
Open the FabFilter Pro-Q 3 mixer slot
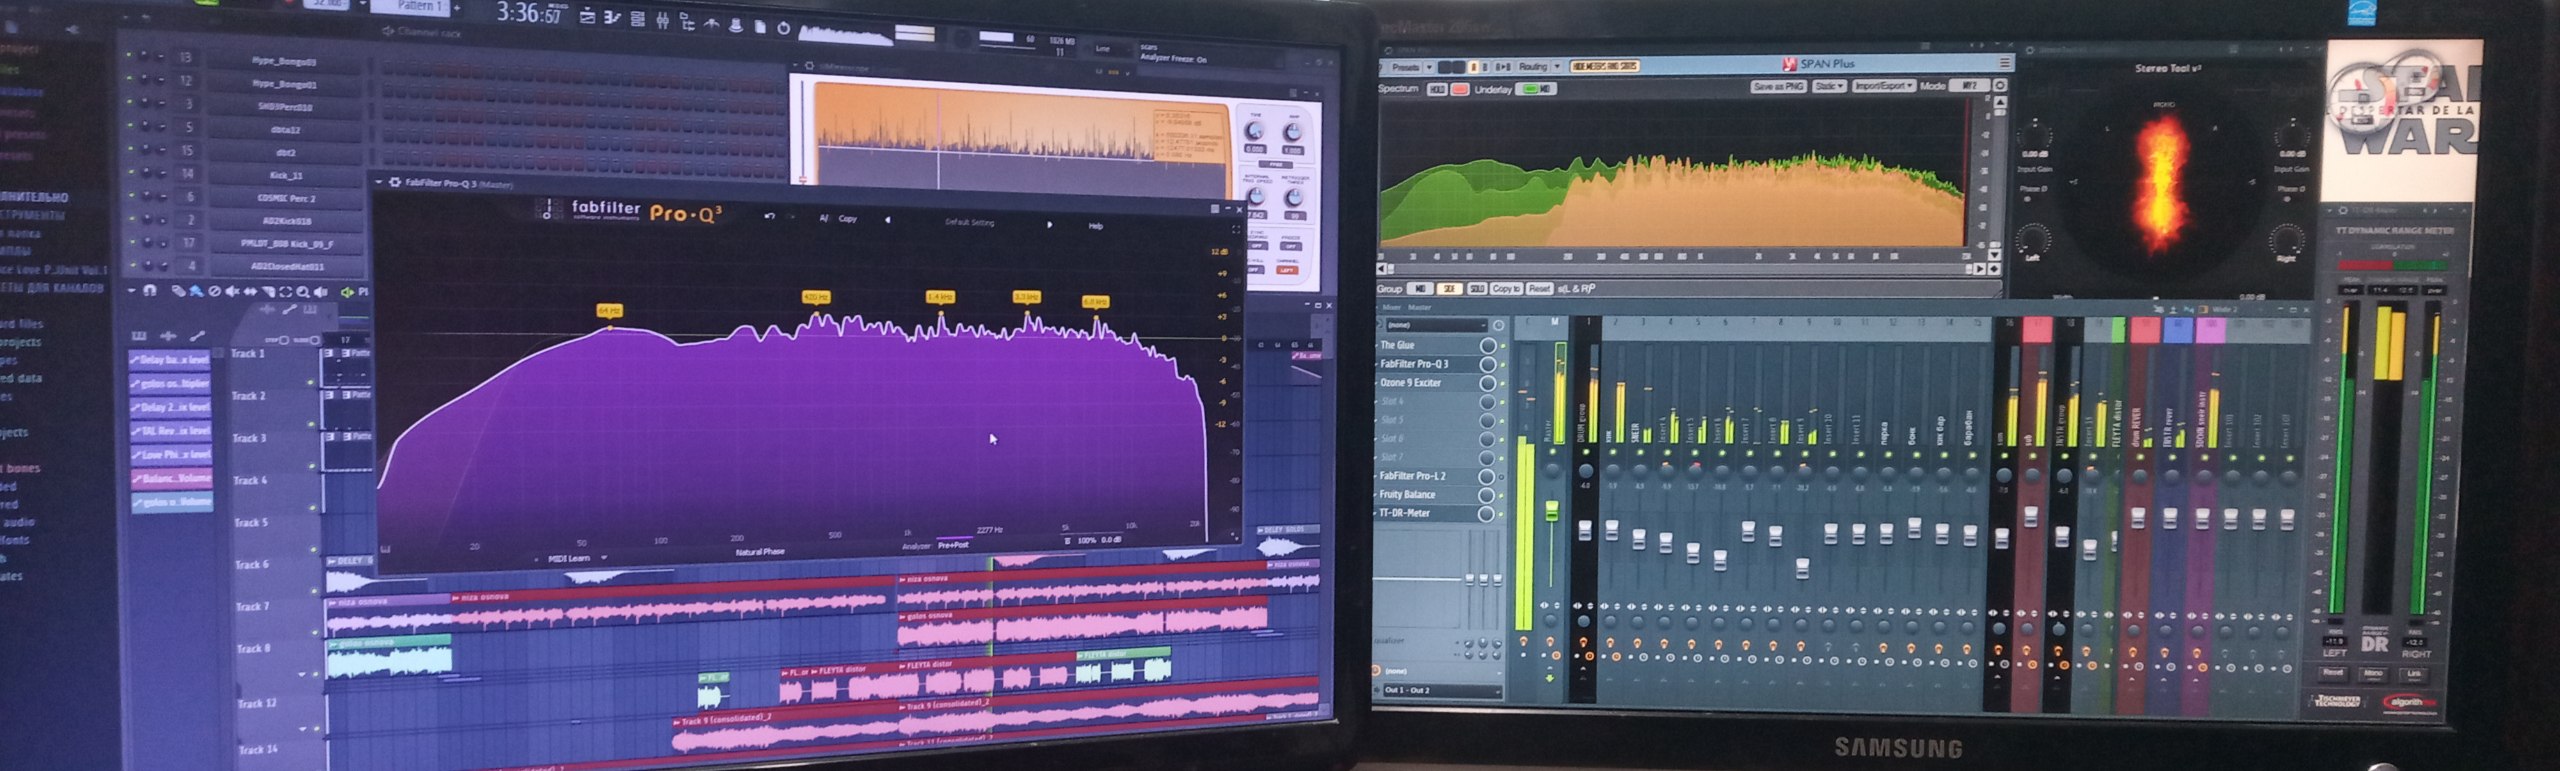[x=1414, y=364]
